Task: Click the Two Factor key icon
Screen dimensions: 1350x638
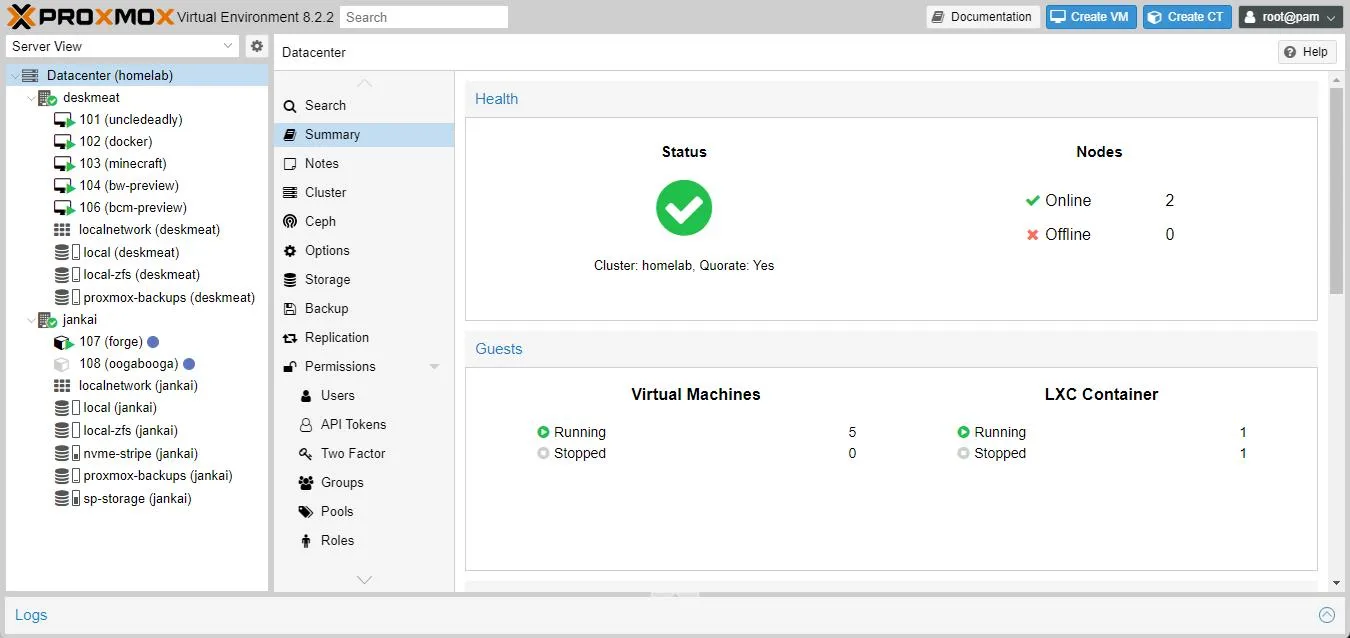Action: (306, 454)
